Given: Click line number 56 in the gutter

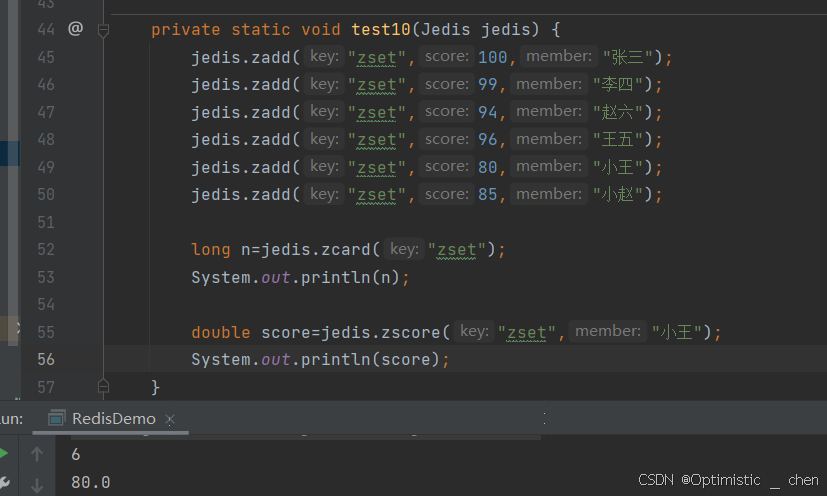Looking at the screenshot, I should pos(44,359).
